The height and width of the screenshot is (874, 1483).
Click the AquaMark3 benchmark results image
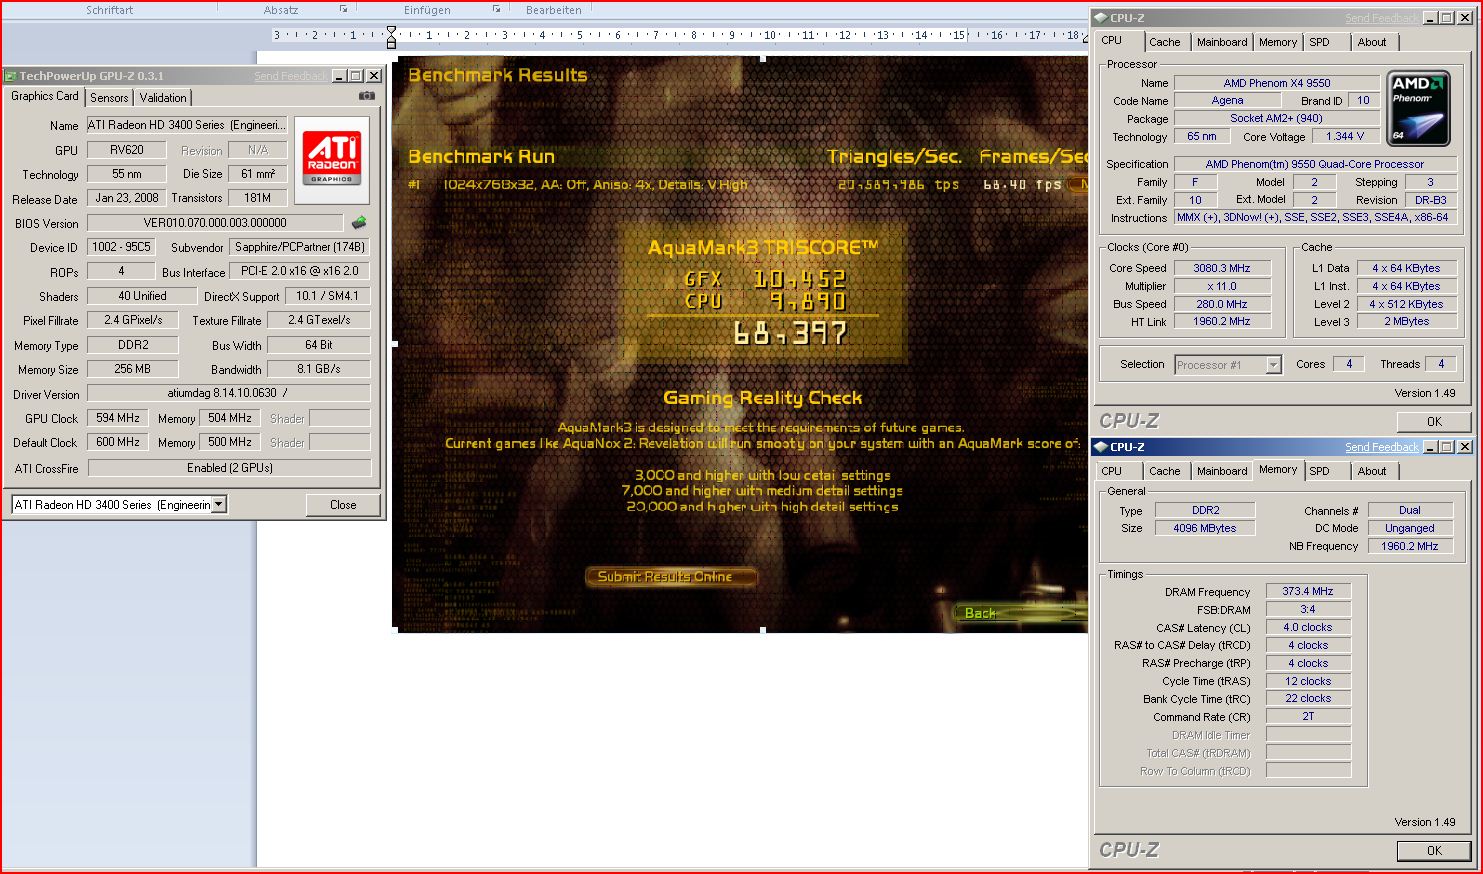point(740,344)
